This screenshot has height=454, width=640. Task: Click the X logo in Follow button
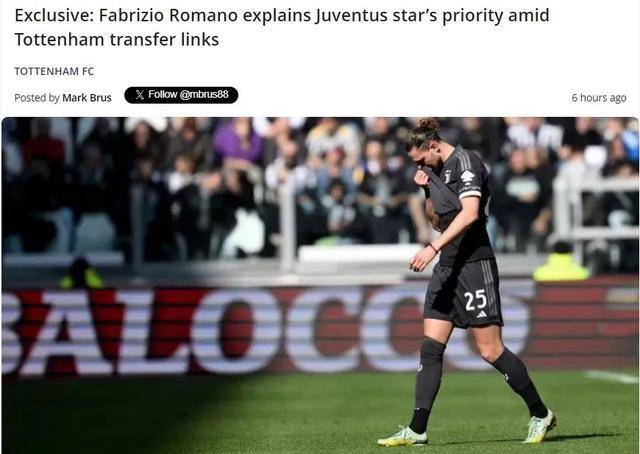click(x=140, y=95)
